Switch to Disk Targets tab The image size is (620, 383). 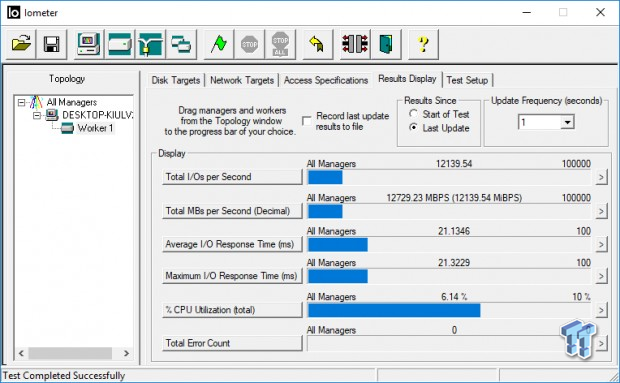point(176,80)
